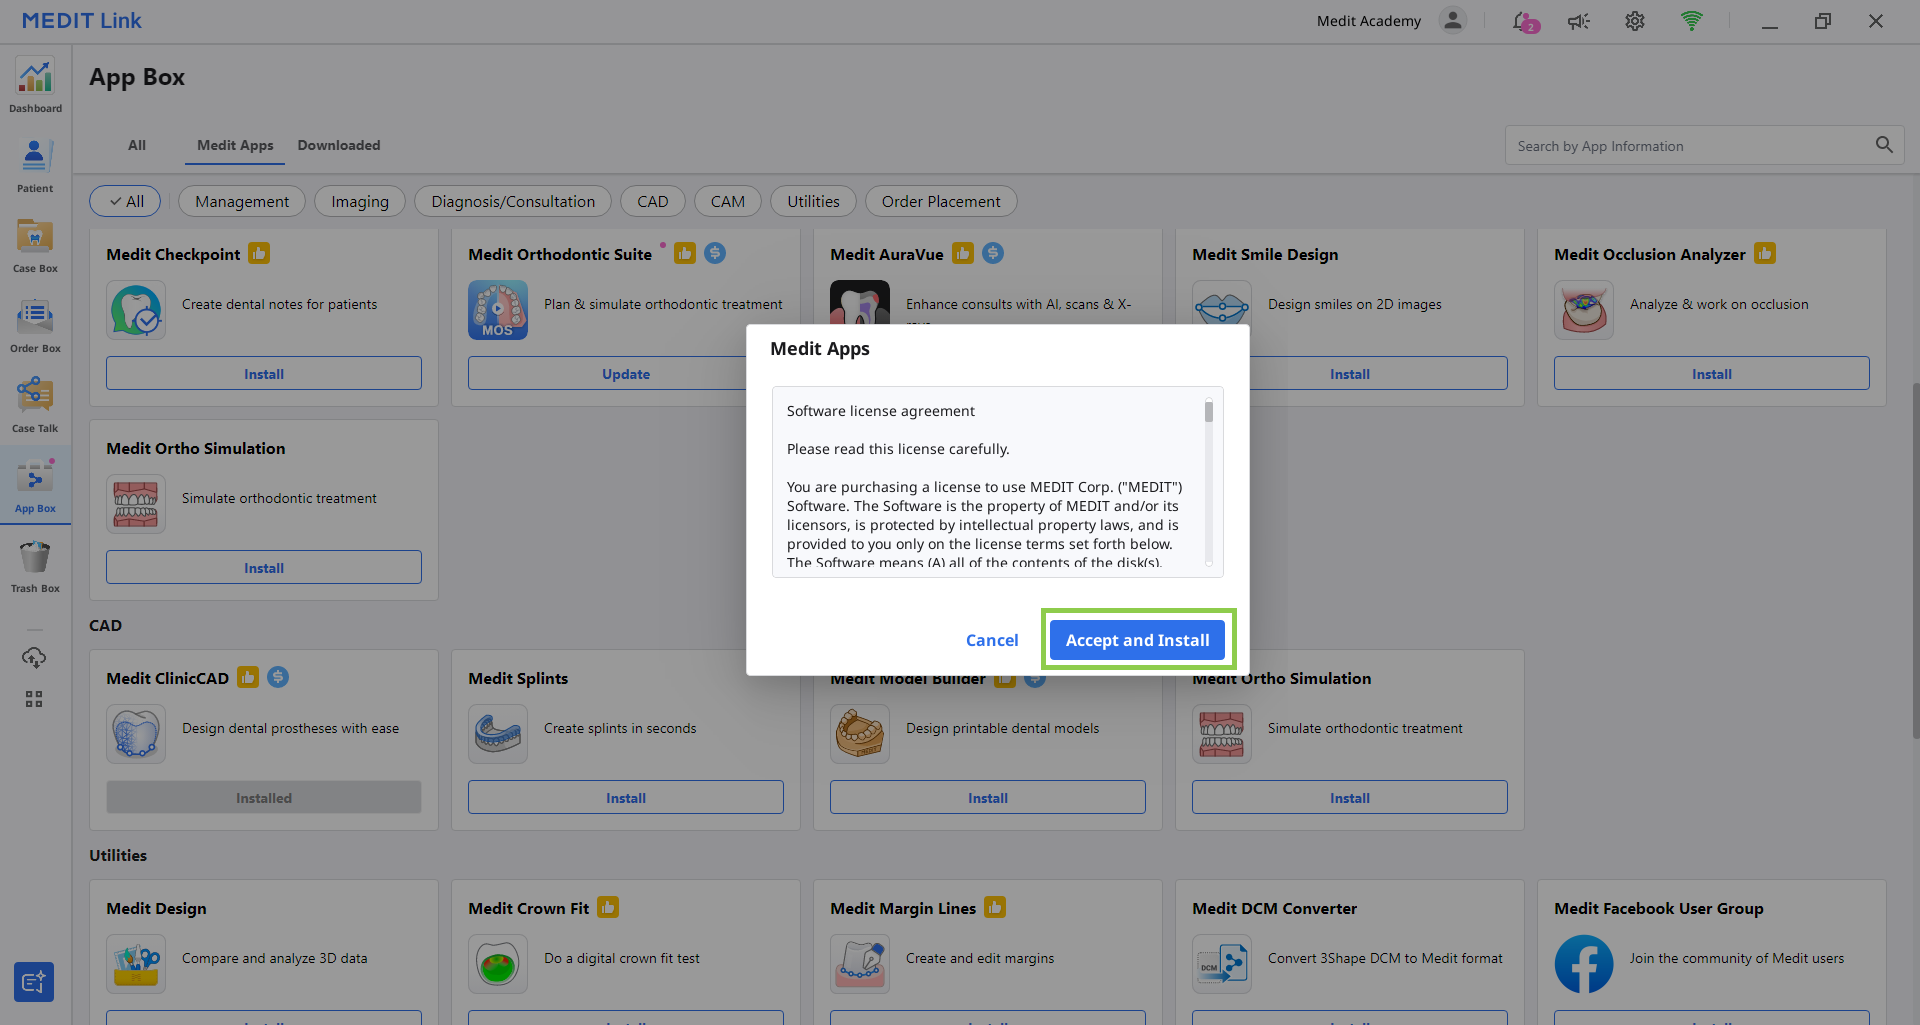Open the Trash Box icon
This screenshot has height=1025, width=1920.
(35, 566)
